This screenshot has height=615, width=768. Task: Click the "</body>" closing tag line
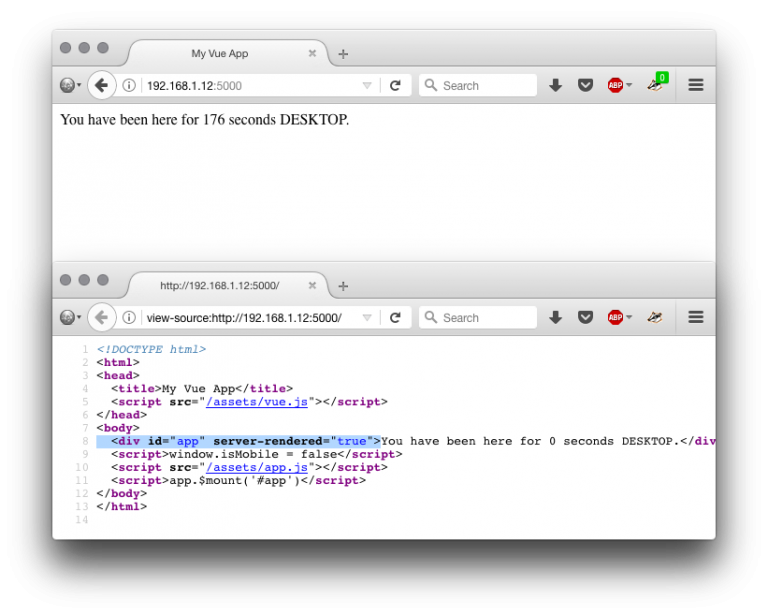[x=121, y=494]
